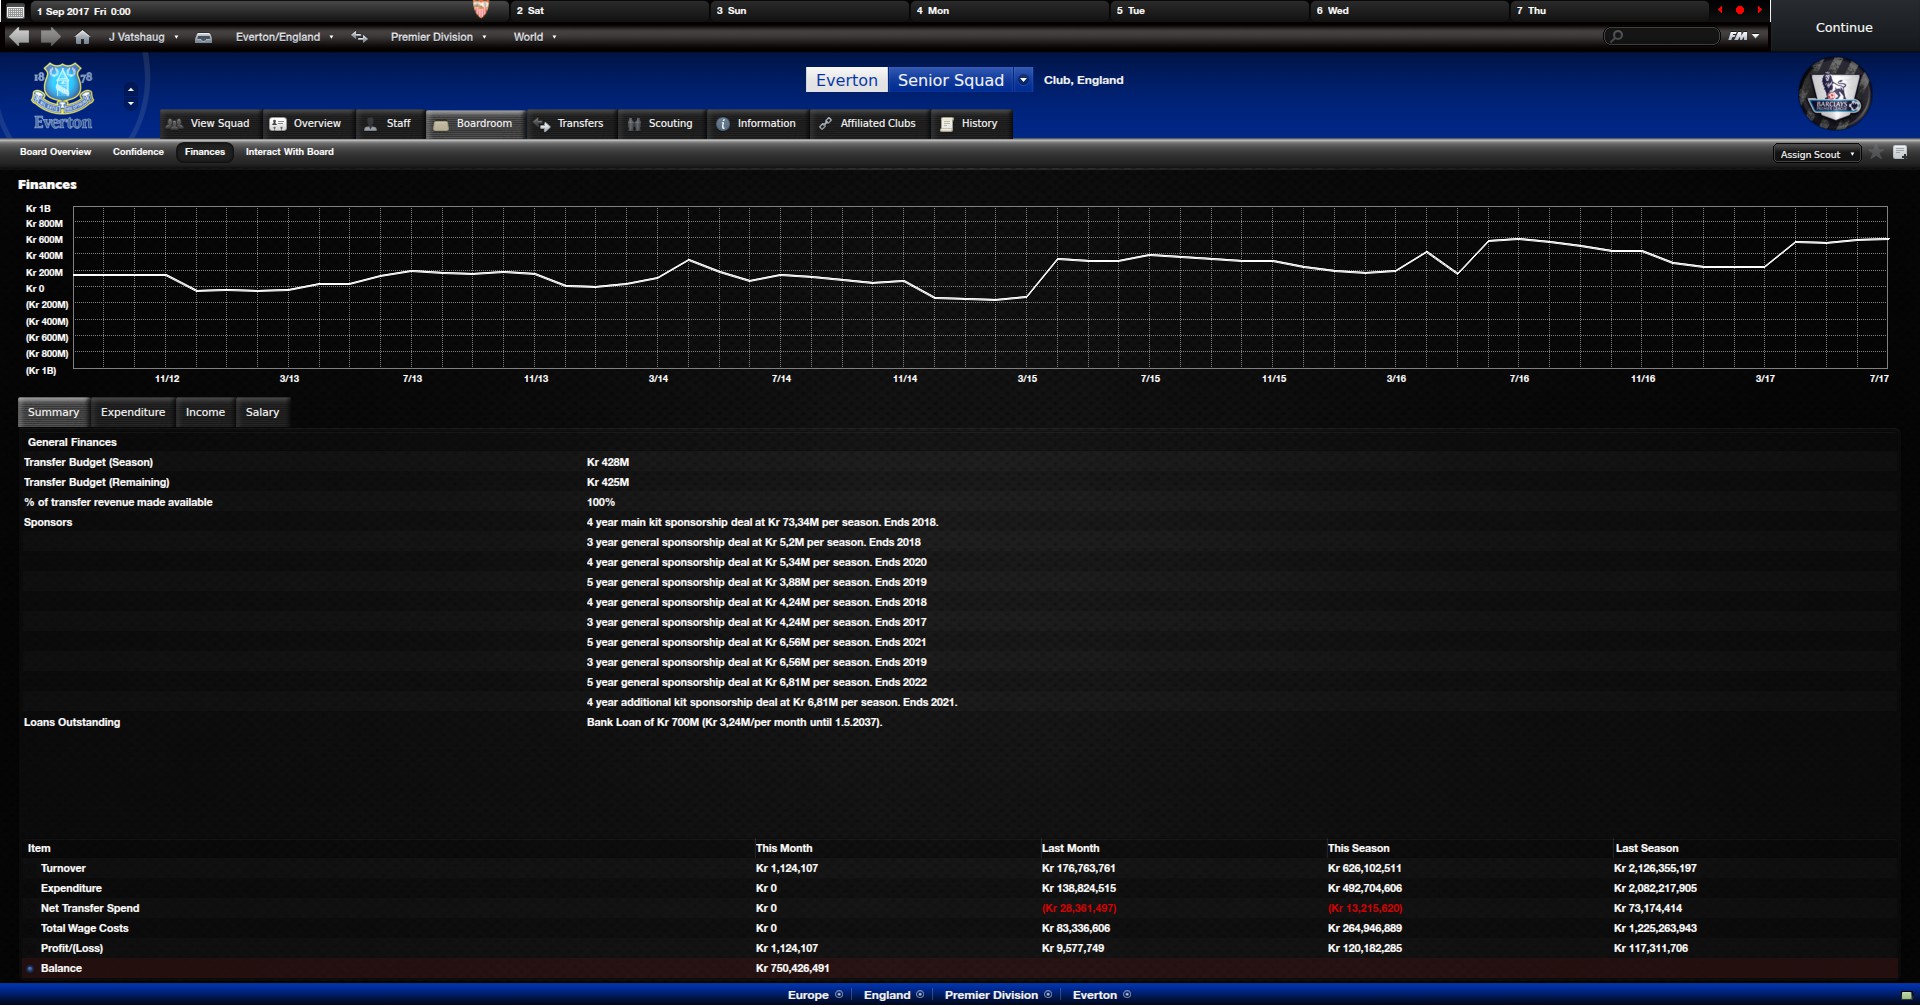The height and width of the screenshot is (1005, 1920).
Task: Toggle the Balance row graph marker
Action: pyautogui.click(x=30, y=968)
